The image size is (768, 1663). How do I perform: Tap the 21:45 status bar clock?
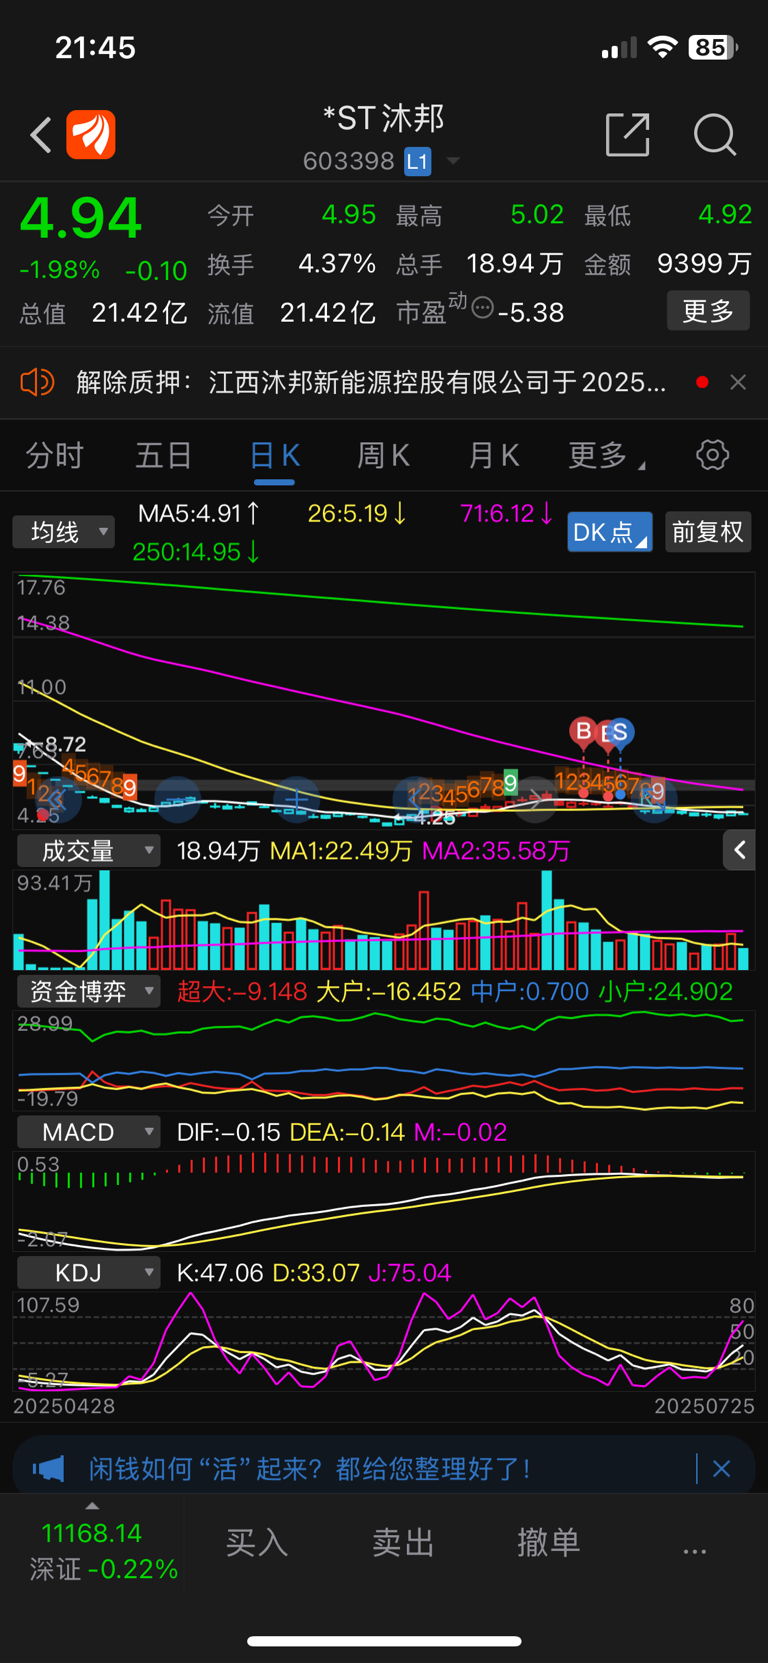click(x=95, y=47)
